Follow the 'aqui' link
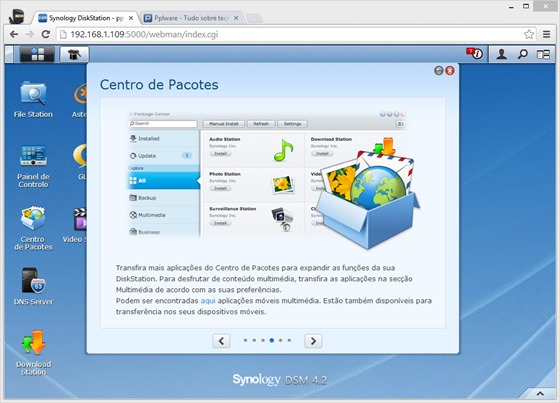This screenshot has width=560, height=403. pos(208,301)
